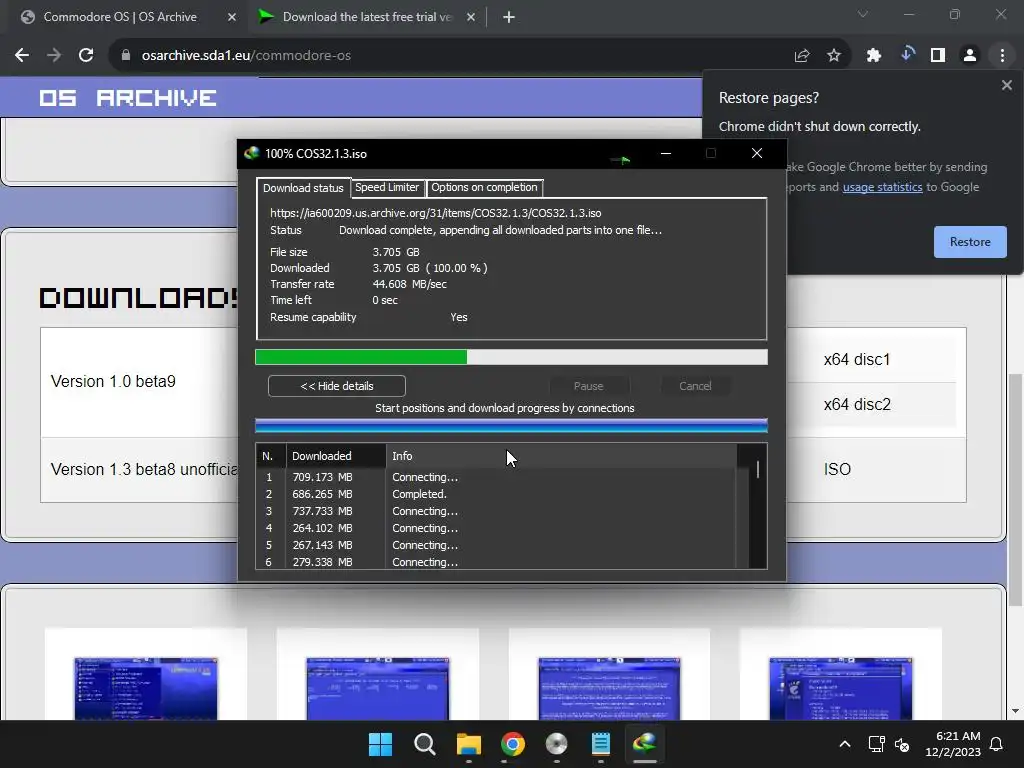Open the usage statistics link
The width and height of the screenshot is (1024, 768).
point(882,187)
